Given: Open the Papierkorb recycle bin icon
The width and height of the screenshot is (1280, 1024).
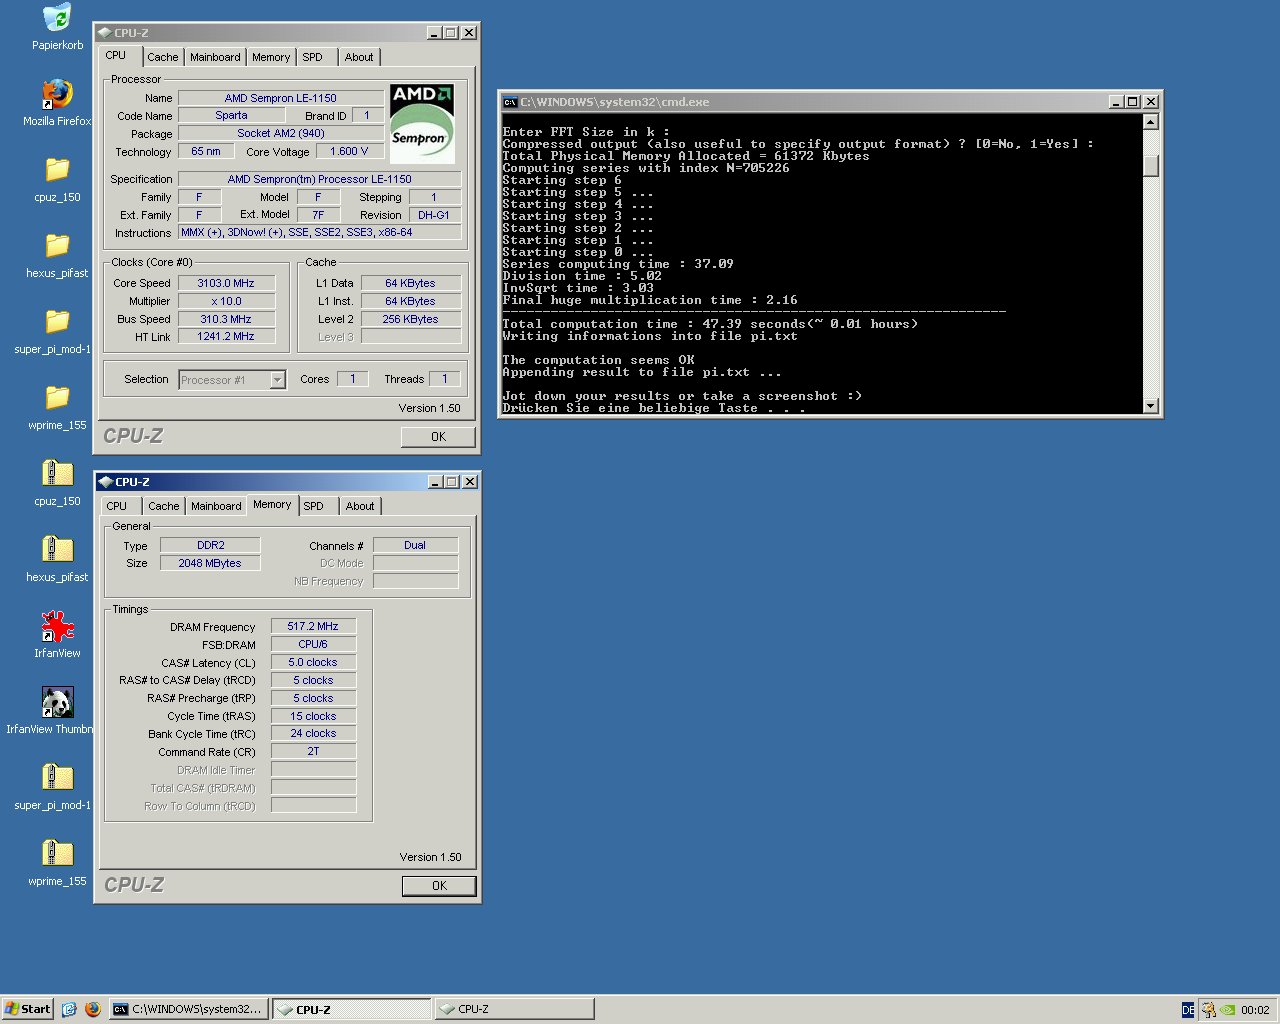Looking at the screenshot, I should point(57,18).
